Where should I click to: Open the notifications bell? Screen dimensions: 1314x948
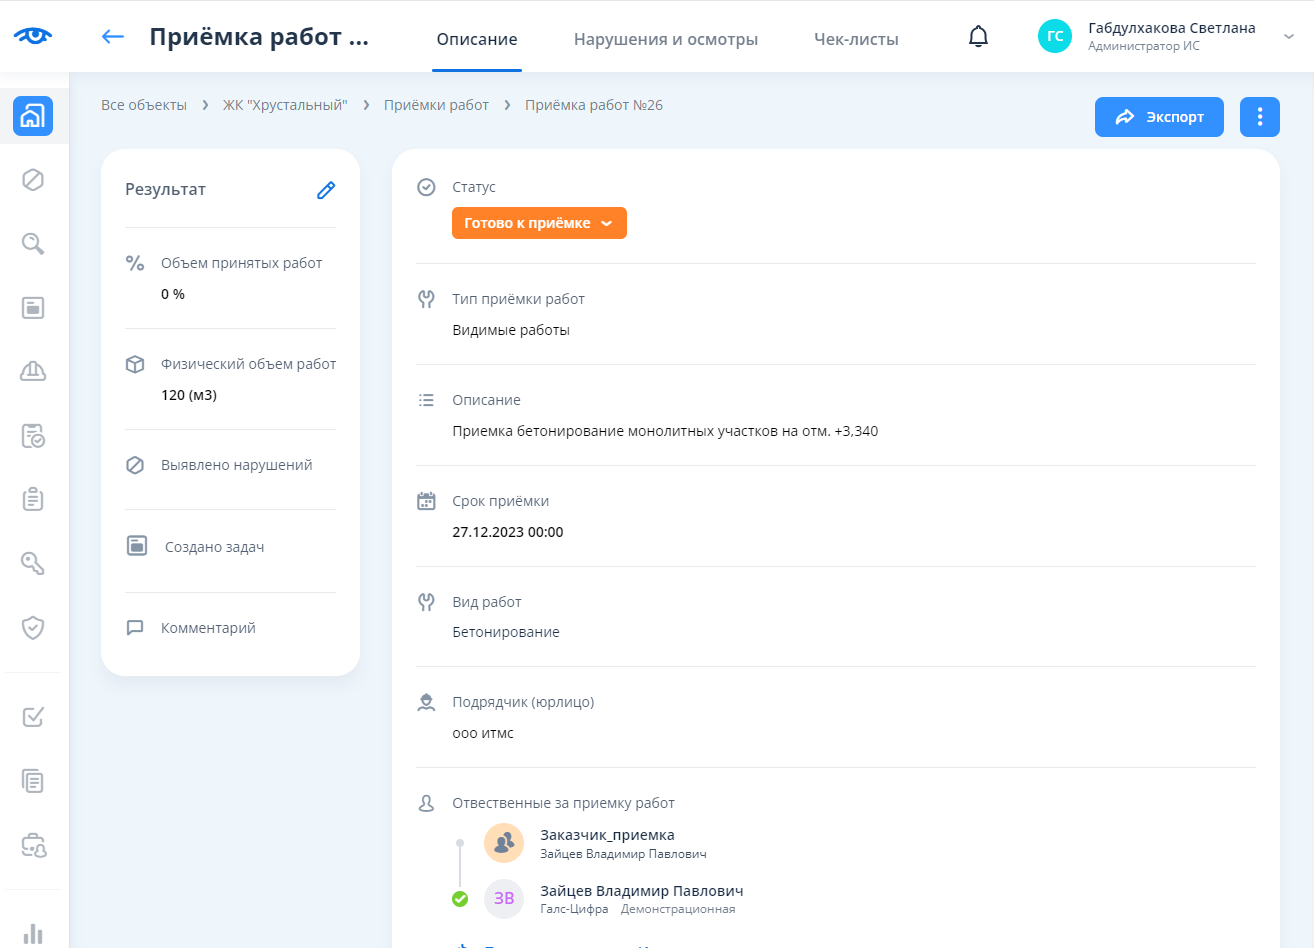[x=978, y=37]
